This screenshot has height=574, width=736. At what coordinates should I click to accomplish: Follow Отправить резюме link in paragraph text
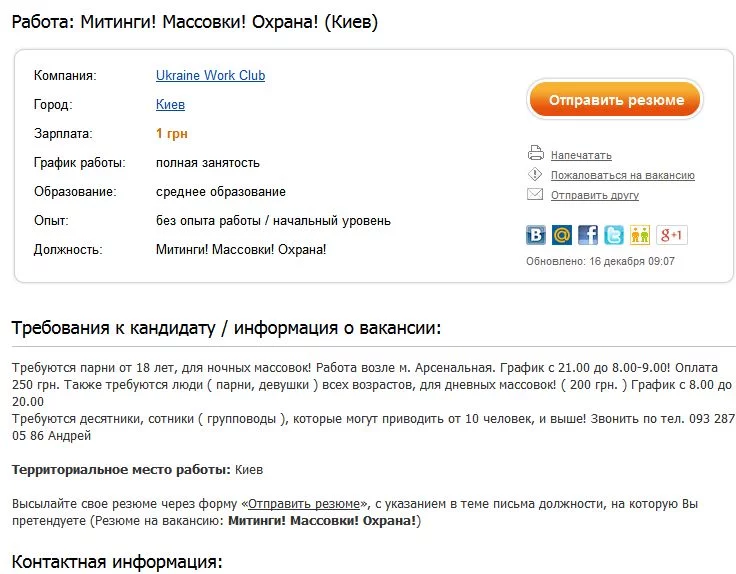point(304,504)
